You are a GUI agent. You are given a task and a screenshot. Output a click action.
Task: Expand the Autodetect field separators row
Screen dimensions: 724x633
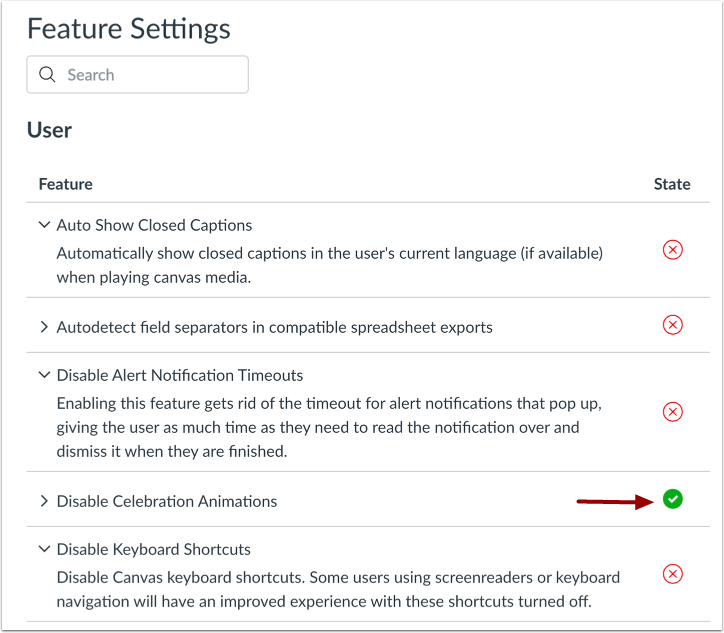[44, 327]
